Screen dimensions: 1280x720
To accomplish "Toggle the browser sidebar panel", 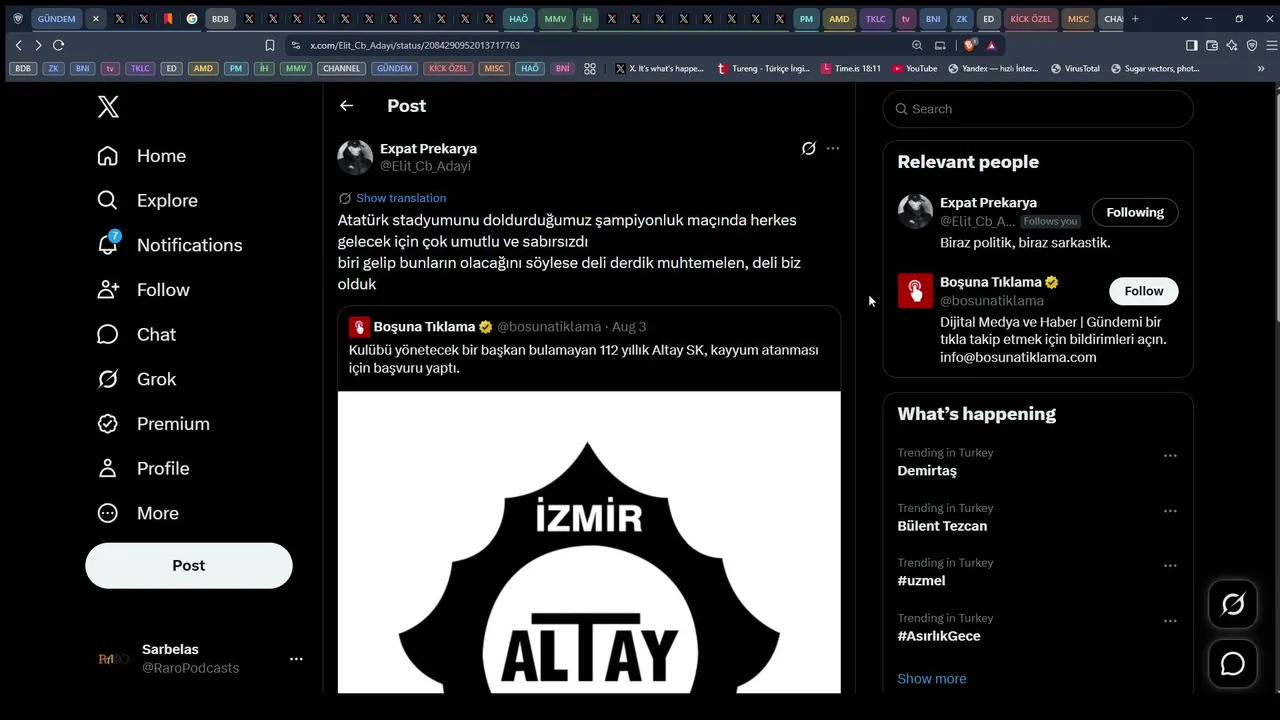I will coord(1192,45).
